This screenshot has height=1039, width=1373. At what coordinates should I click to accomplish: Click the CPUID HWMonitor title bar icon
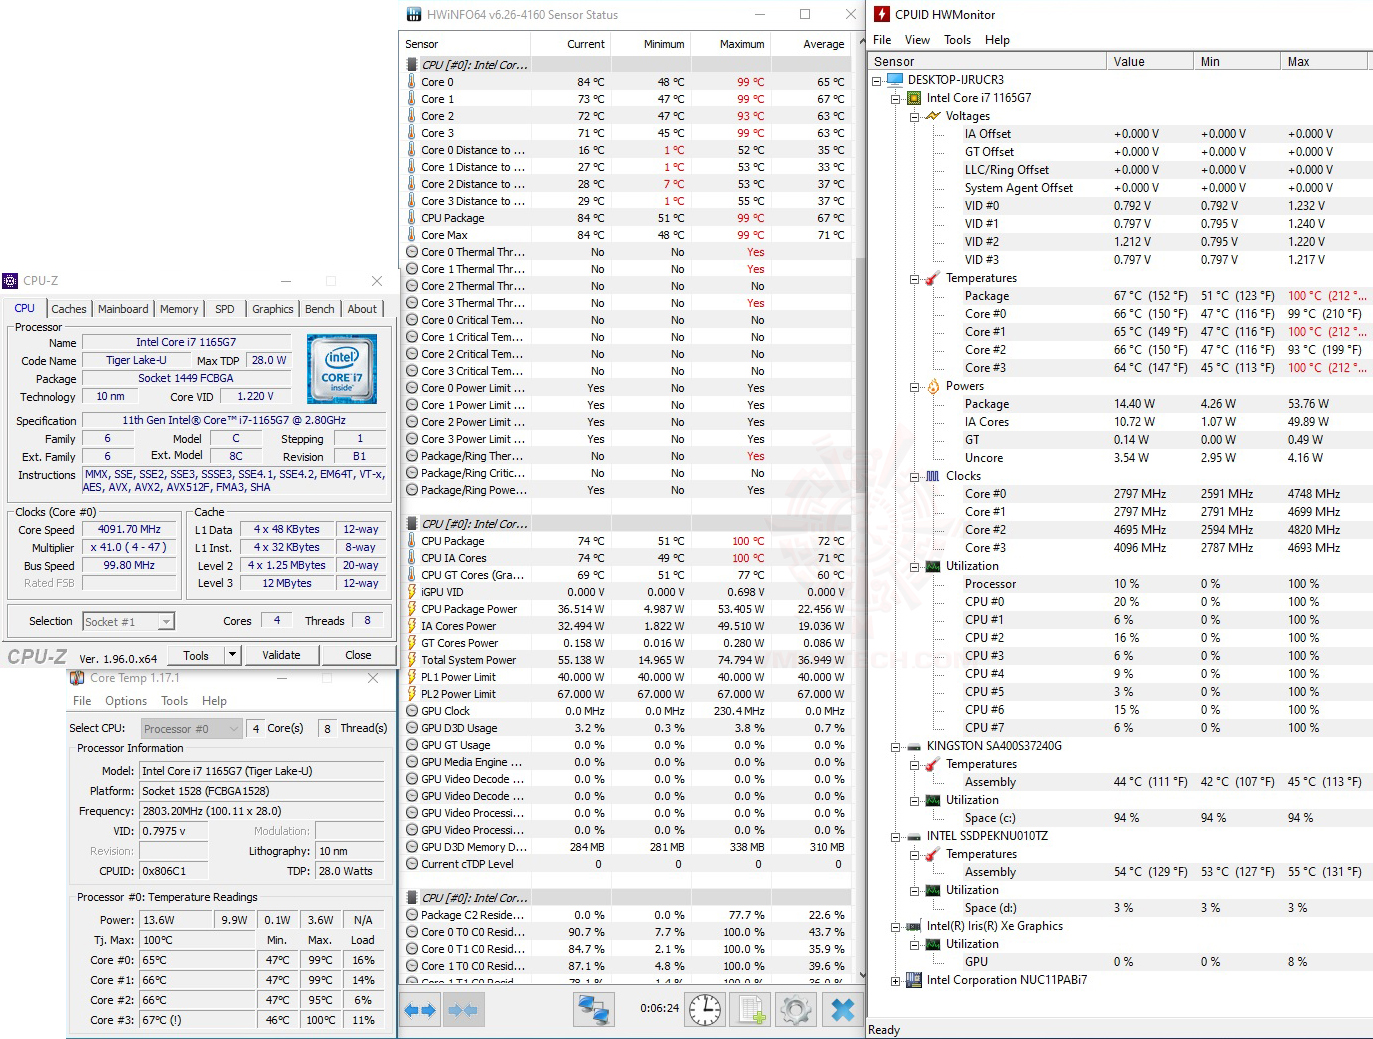pos(882,14)
